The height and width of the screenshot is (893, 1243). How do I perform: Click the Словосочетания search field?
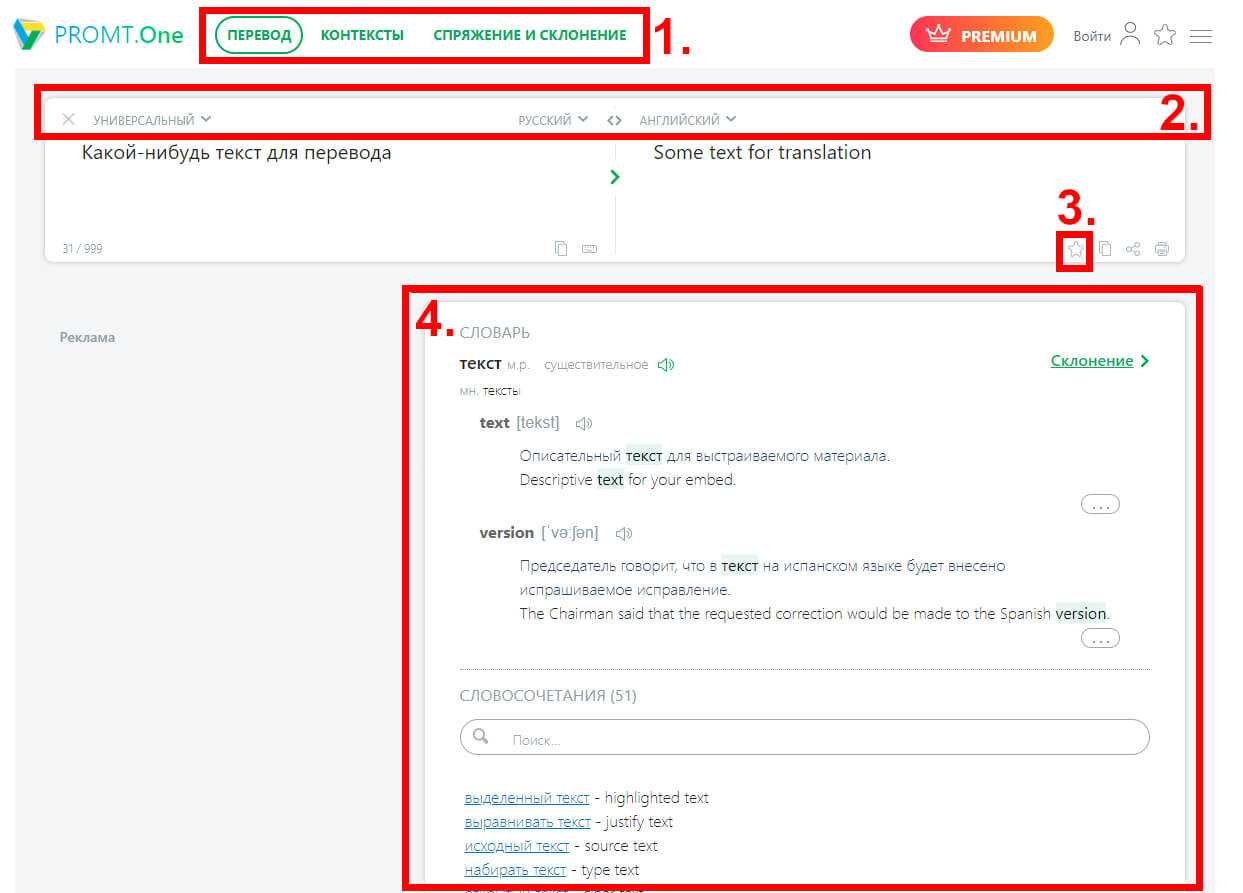click(x=804, y=739)
